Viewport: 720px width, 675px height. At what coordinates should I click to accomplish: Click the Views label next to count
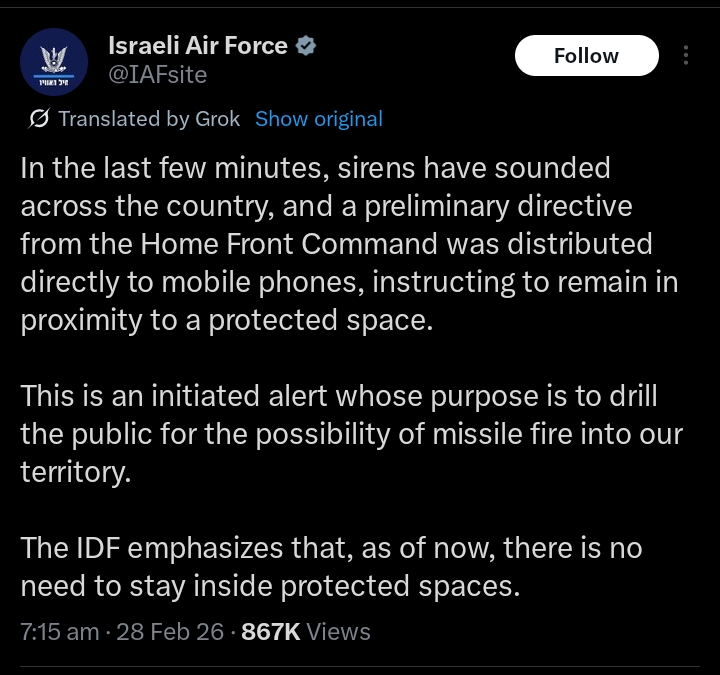338,632
